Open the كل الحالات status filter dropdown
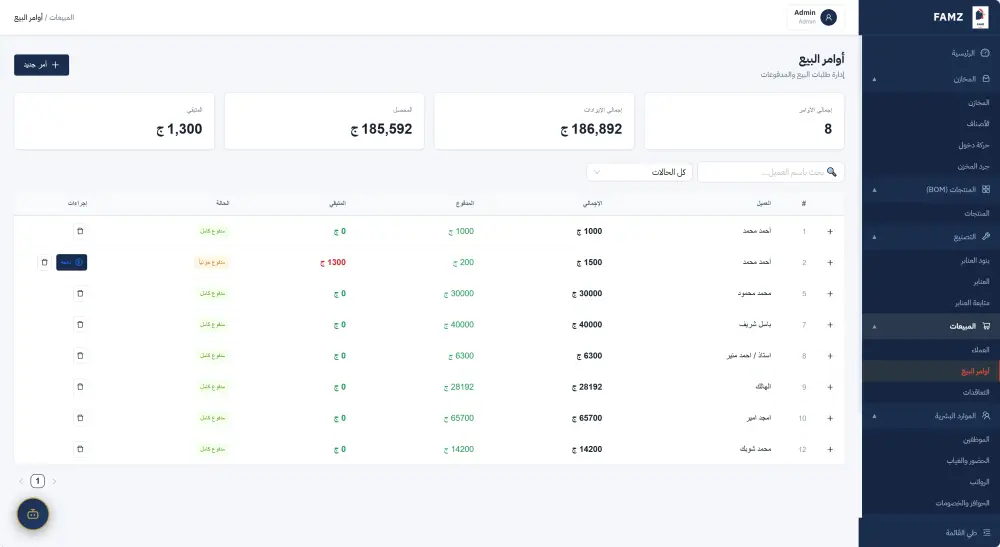The height and width of the screenshot is (547, 1000). pyautogui.click(x=640, y=172)
